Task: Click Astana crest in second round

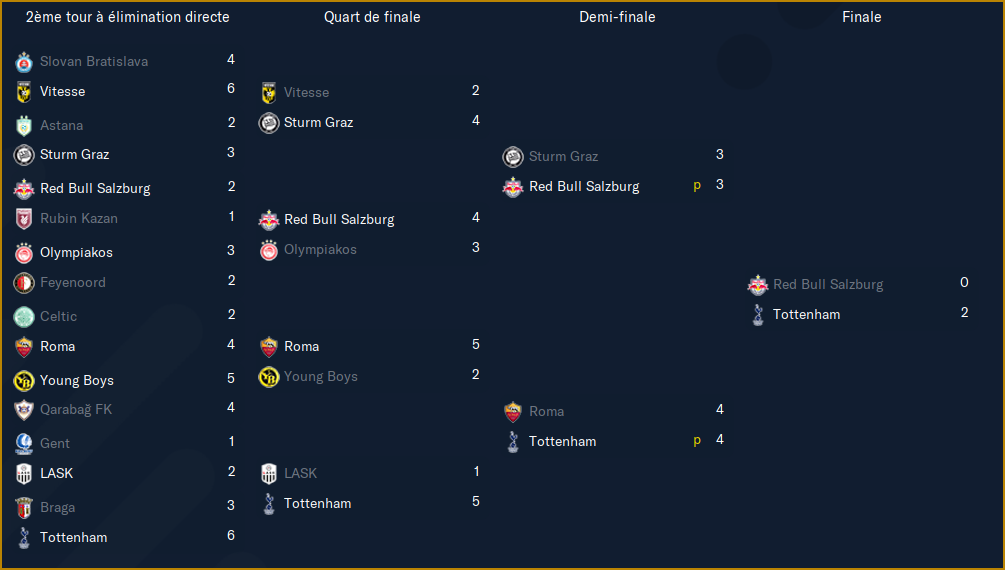Action: pyautogui.click(x=24, y=126)
